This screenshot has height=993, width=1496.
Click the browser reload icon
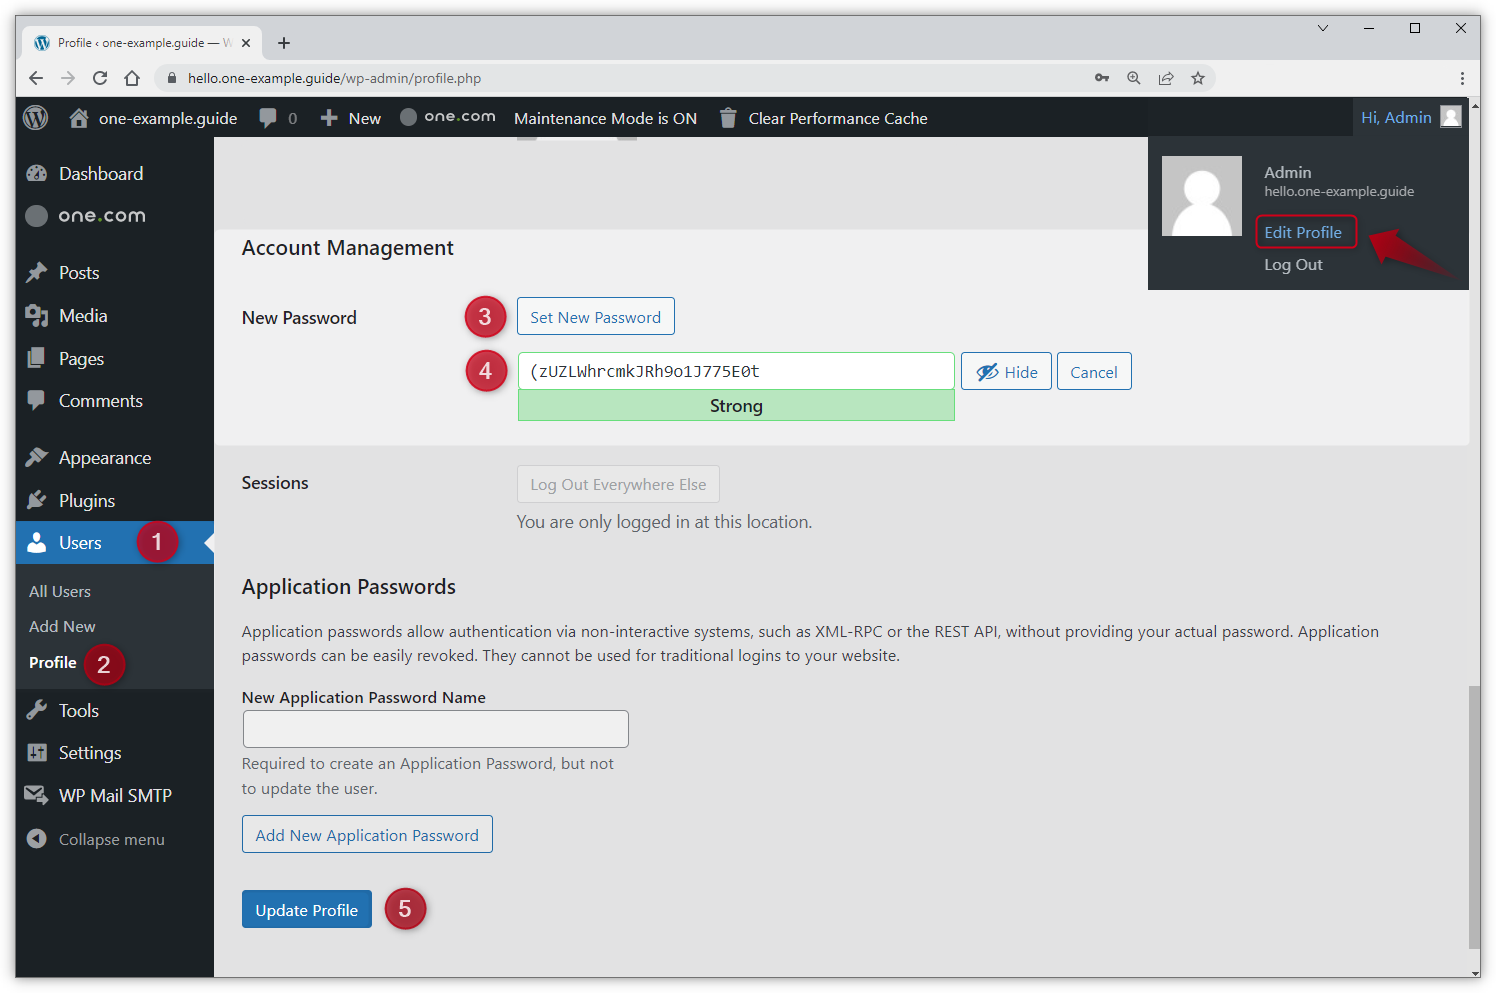point(100,78)
